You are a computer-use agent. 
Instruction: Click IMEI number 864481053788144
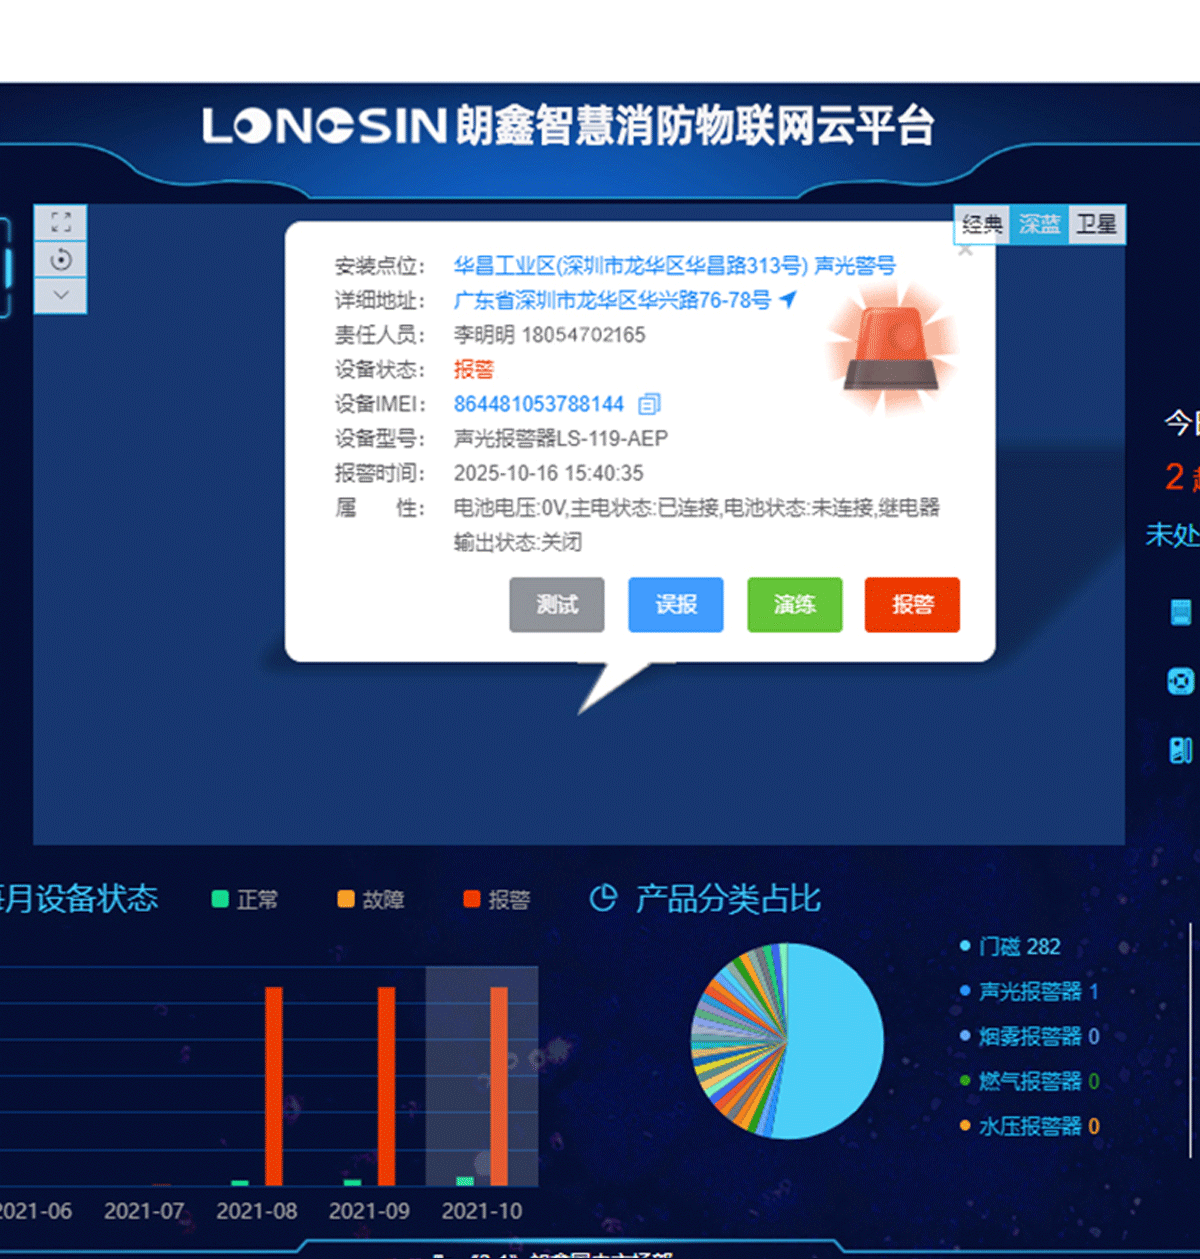(539, 404)
